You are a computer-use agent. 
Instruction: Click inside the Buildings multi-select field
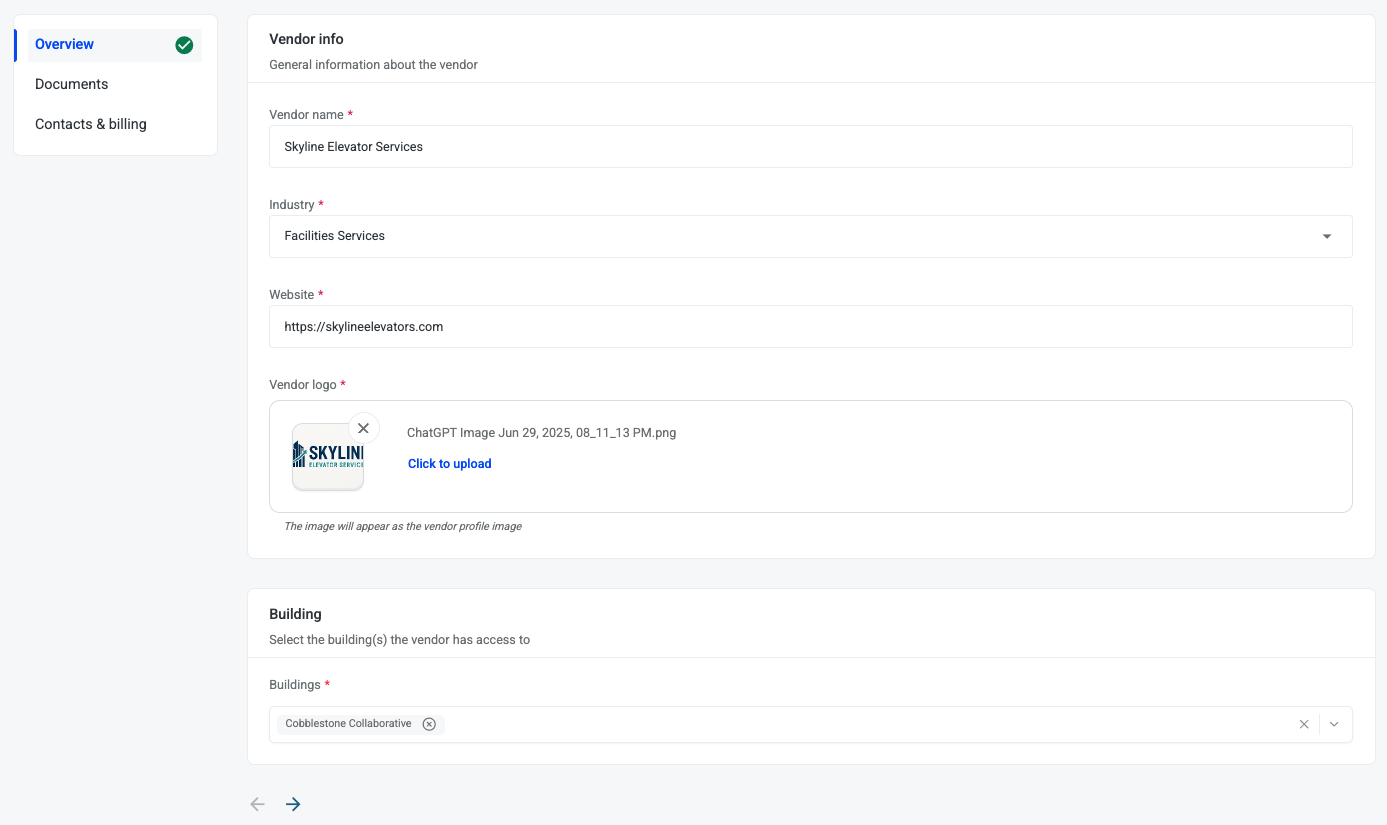tap(850, 724)
